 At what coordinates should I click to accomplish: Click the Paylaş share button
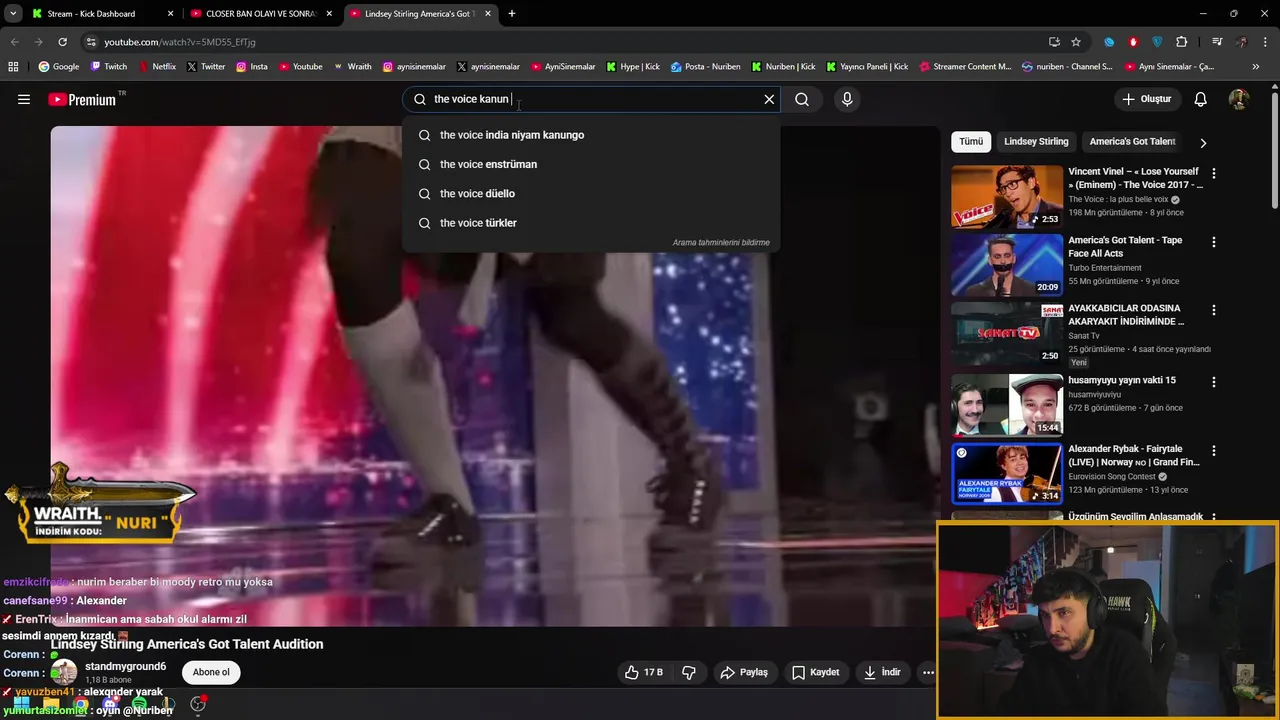pyautogui.click(x=744, y=672)
